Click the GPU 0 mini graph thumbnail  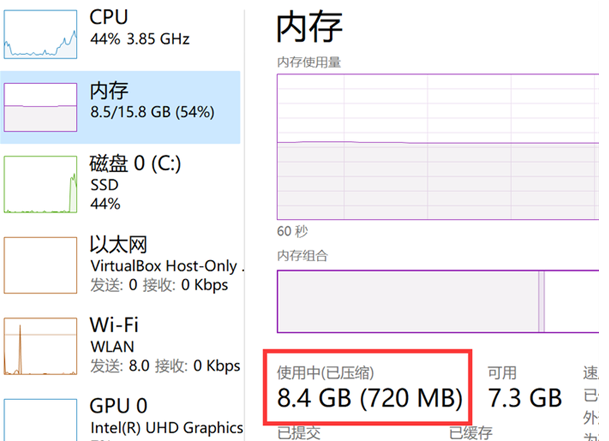coord(41,420)
